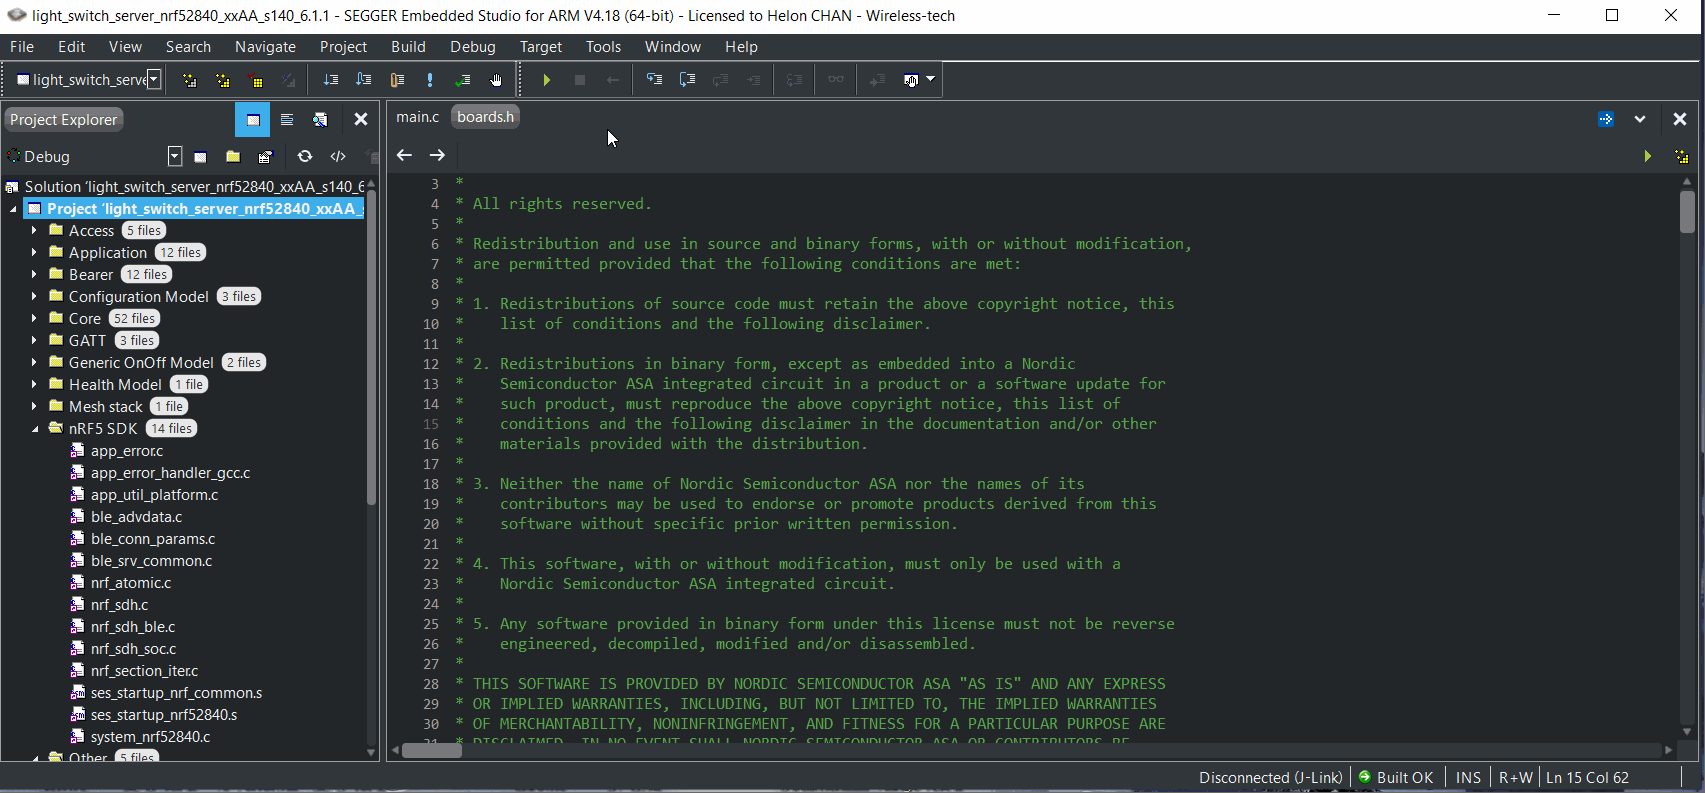Toggle the find-in-project button in Project Explorer

click(x=320, y=120)
